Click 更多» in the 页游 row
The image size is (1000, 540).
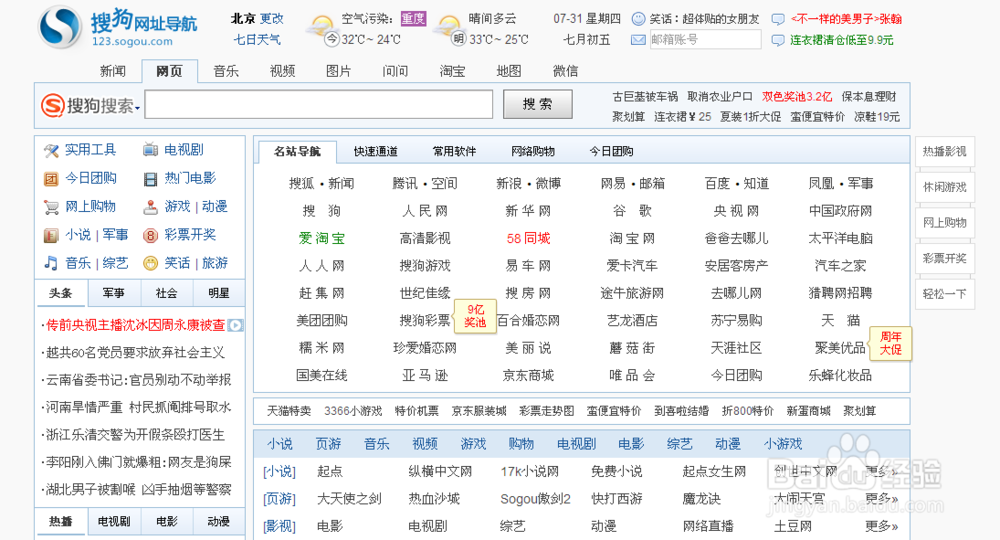click(x=881, y=499)
